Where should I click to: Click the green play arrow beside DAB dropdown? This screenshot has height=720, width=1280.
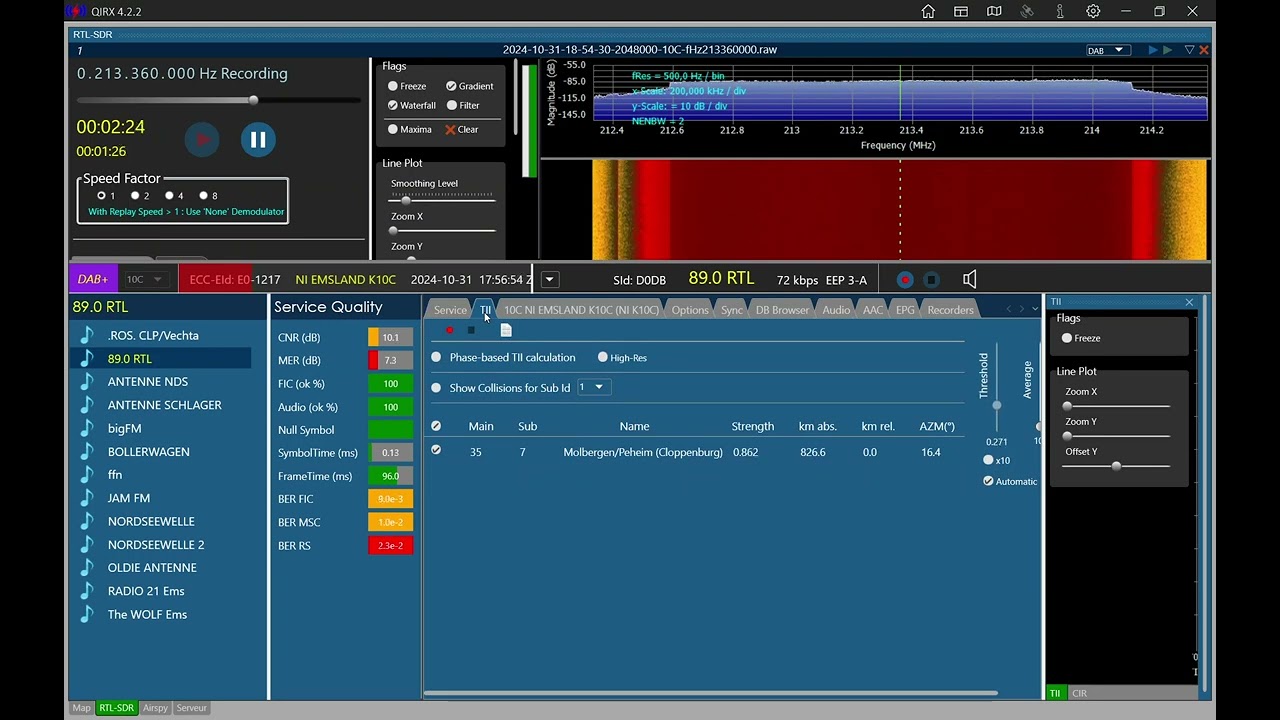(1167, 50)
